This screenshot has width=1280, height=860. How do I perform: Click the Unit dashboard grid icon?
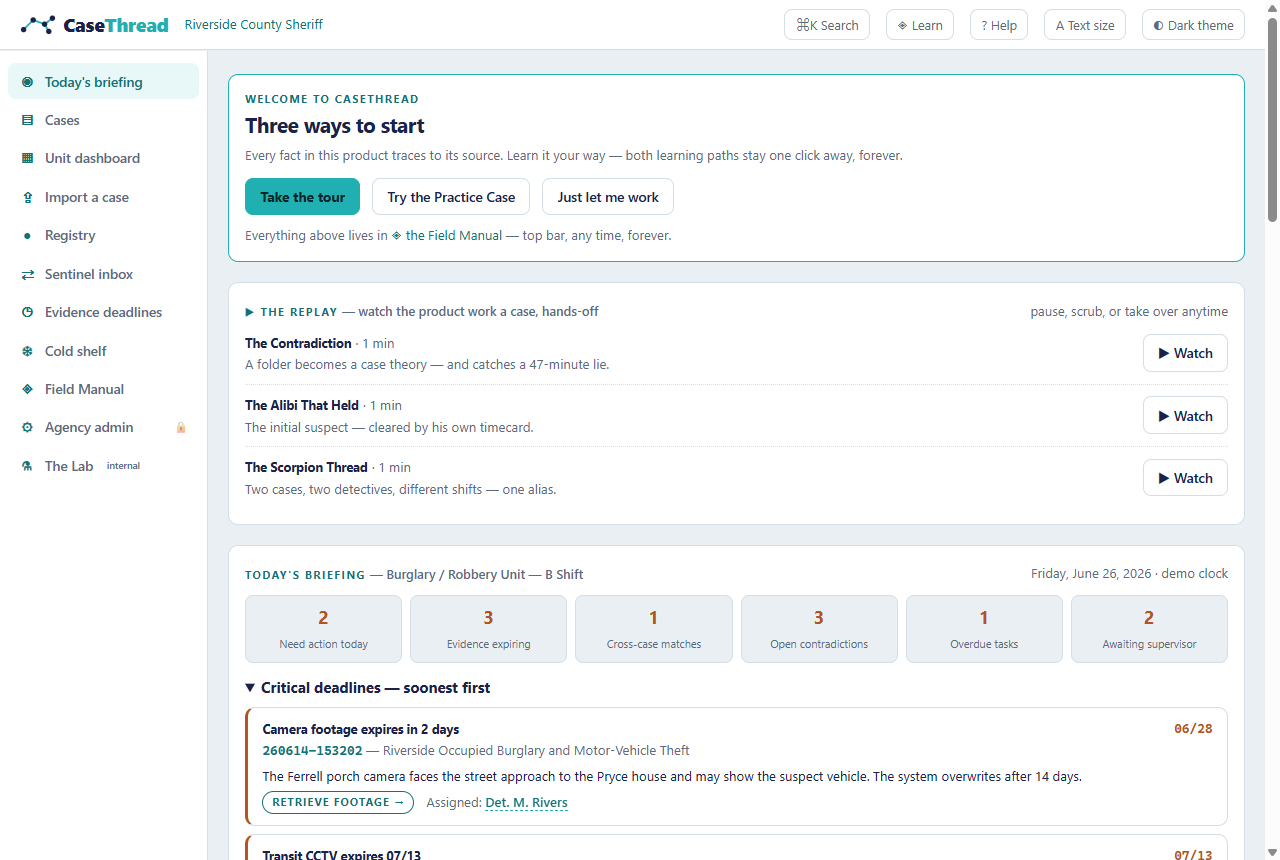pyautogui.click(x=27, y=158)
